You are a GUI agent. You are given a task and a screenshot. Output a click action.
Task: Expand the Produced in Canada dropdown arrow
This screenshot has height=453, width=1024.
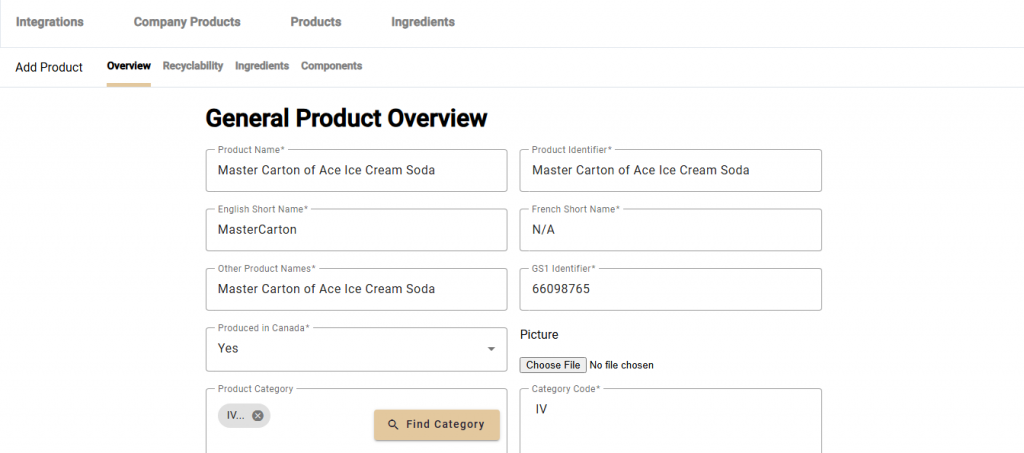click(x=491, y=349)
